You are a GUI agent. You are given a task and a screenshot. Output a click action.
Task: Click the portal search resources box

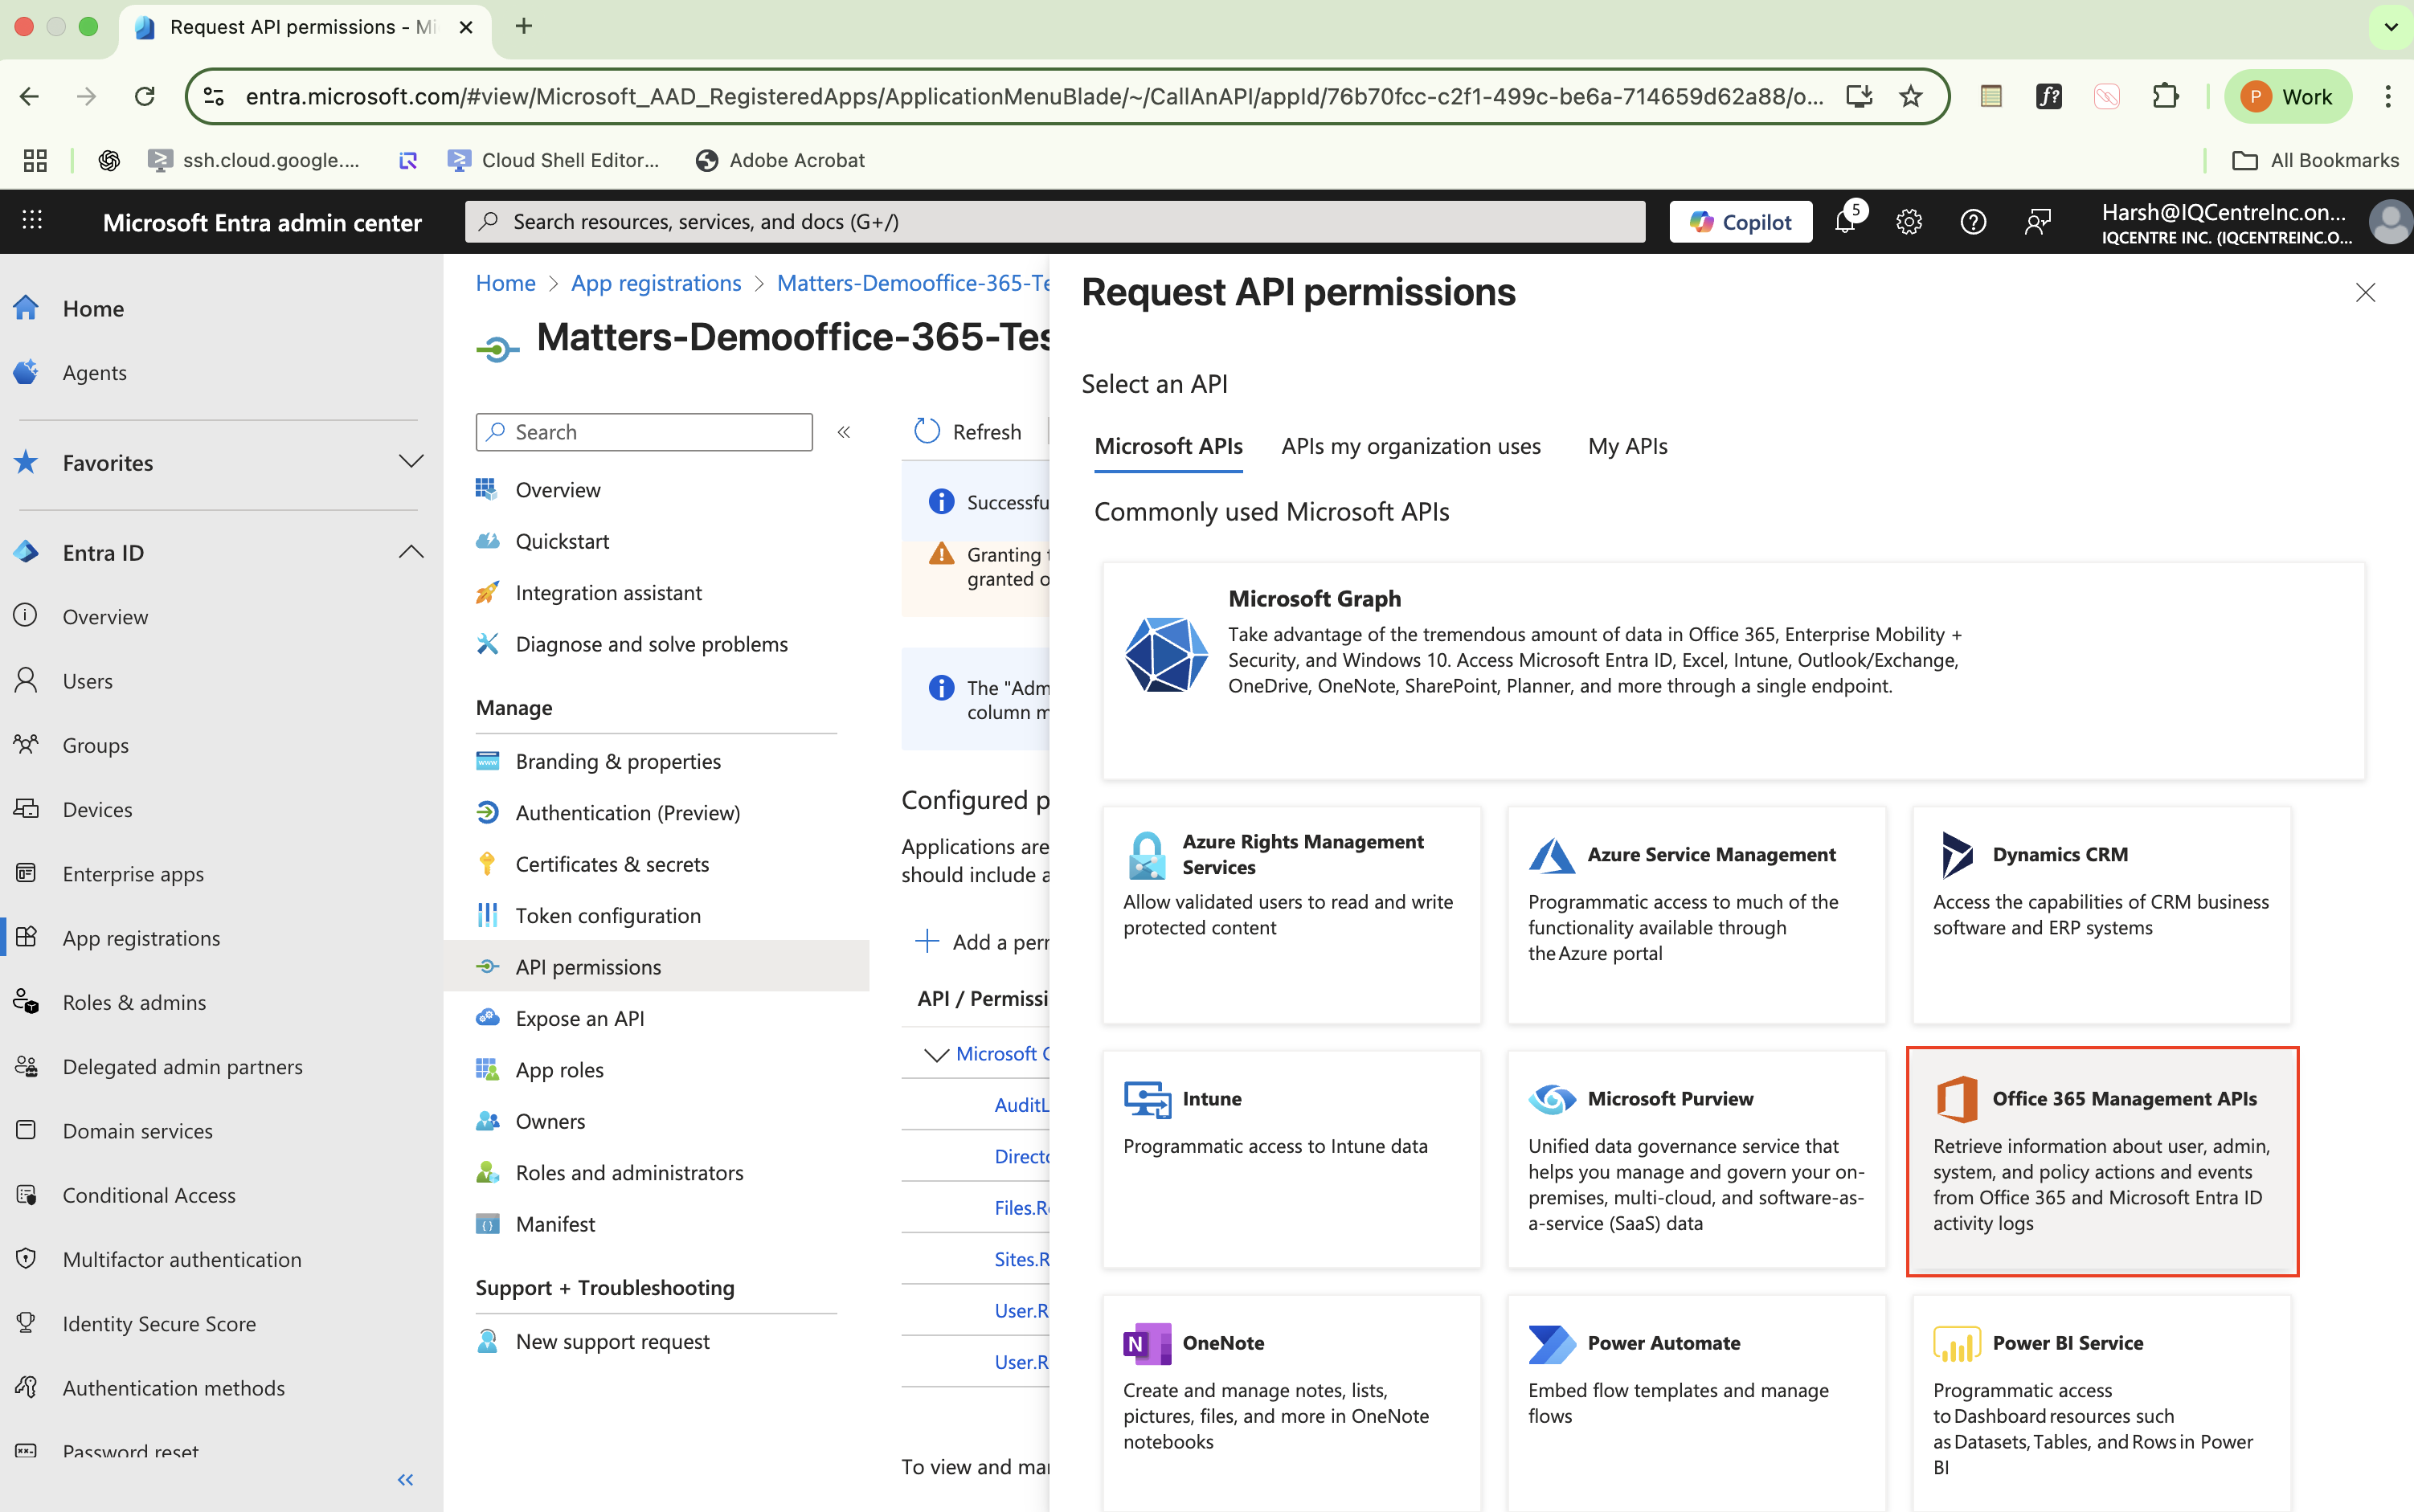pos(1055,222)
